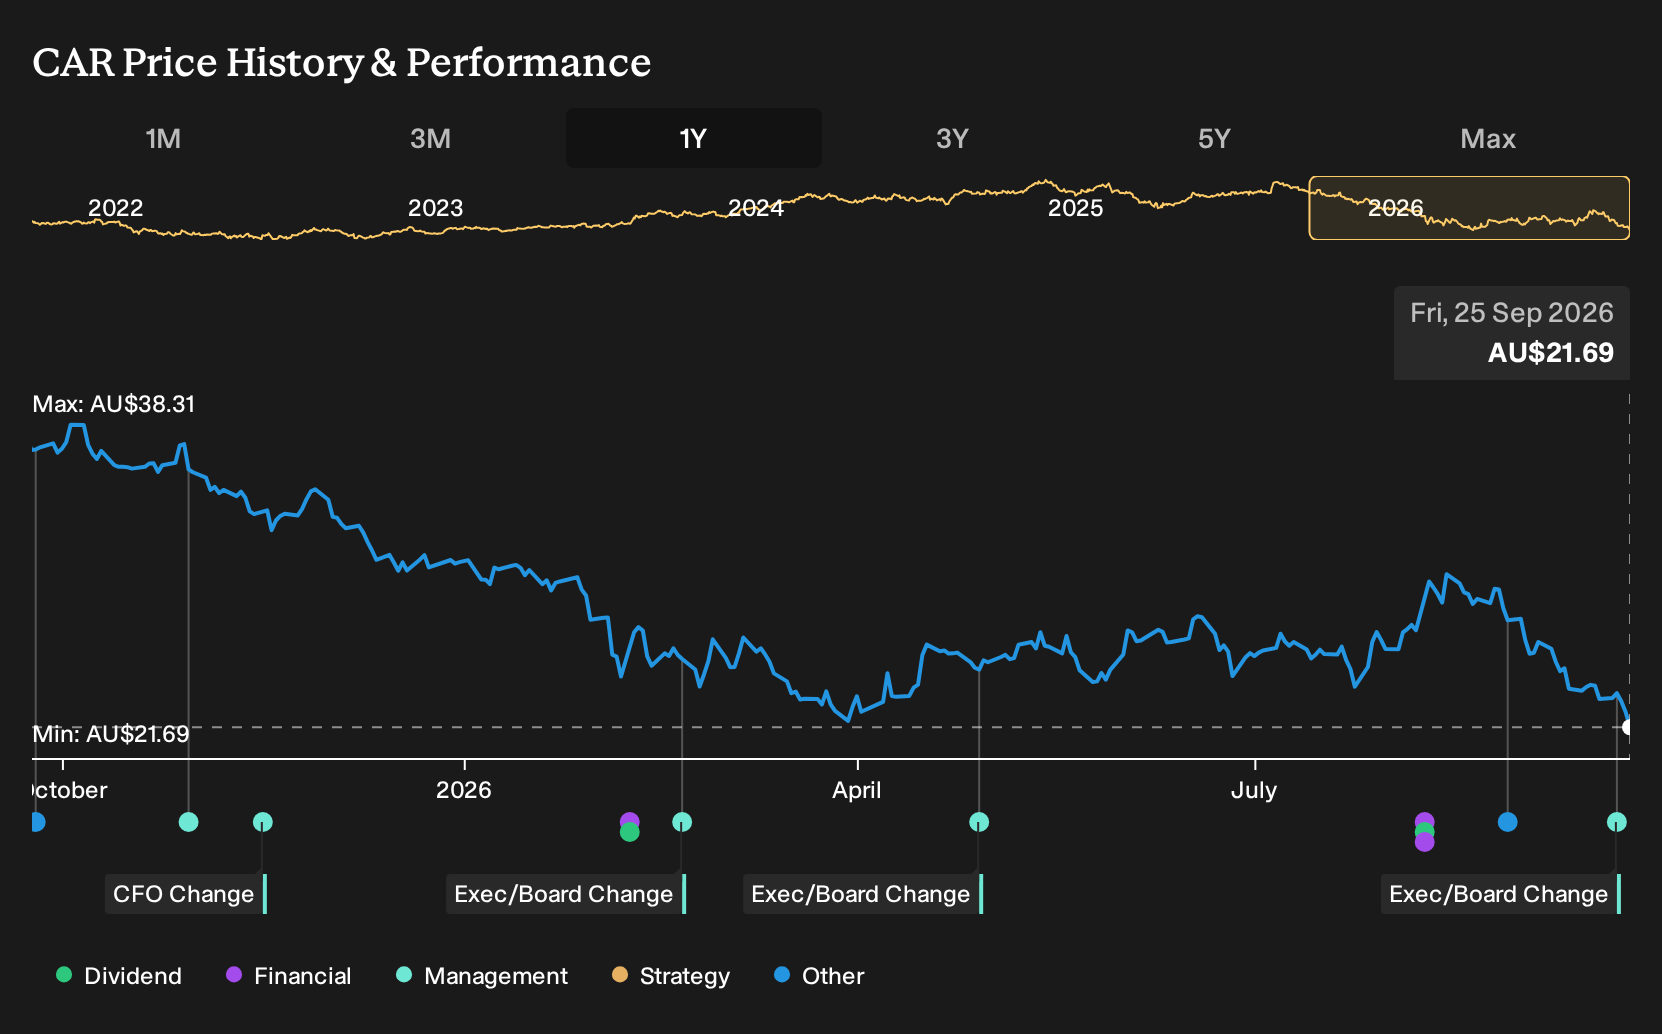Click the AU$21.69 price in tooltip

coord(1551,353)
